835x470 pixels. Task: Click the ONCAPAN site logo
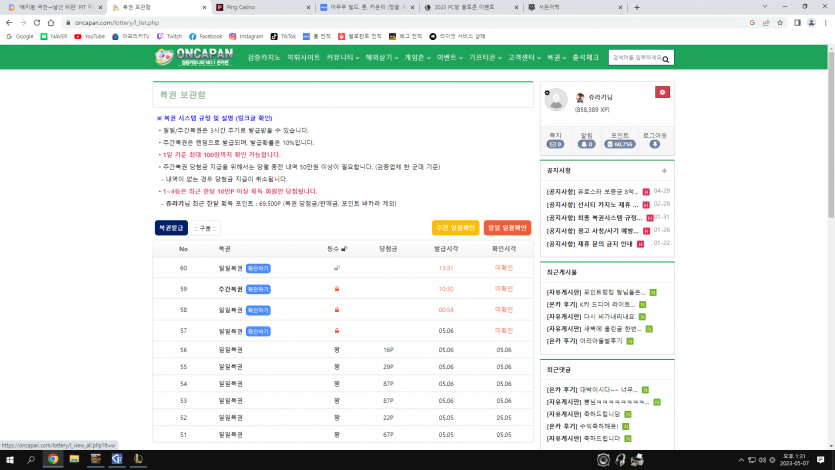click(194, 57)
